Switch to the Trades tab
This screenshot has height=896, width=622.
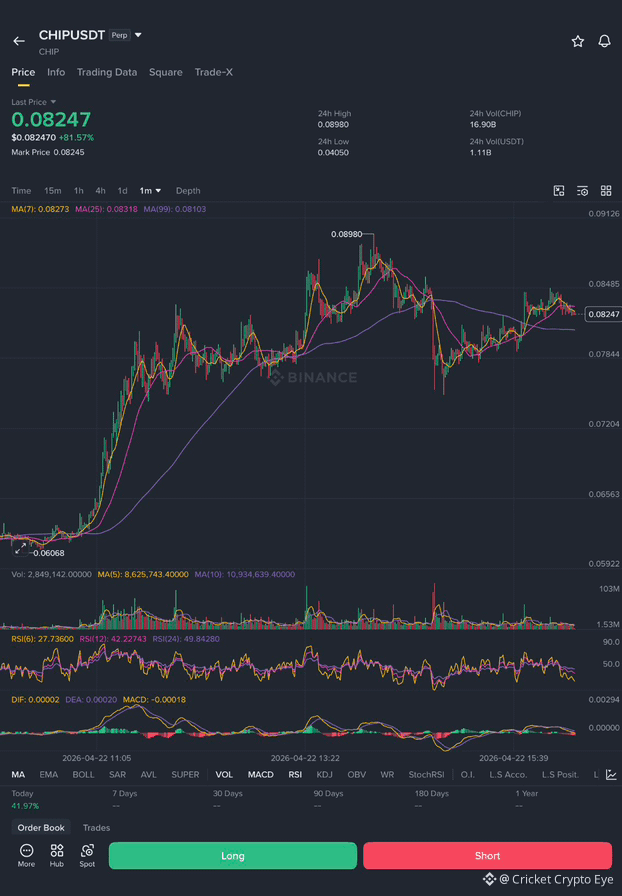tap(96, 827)
